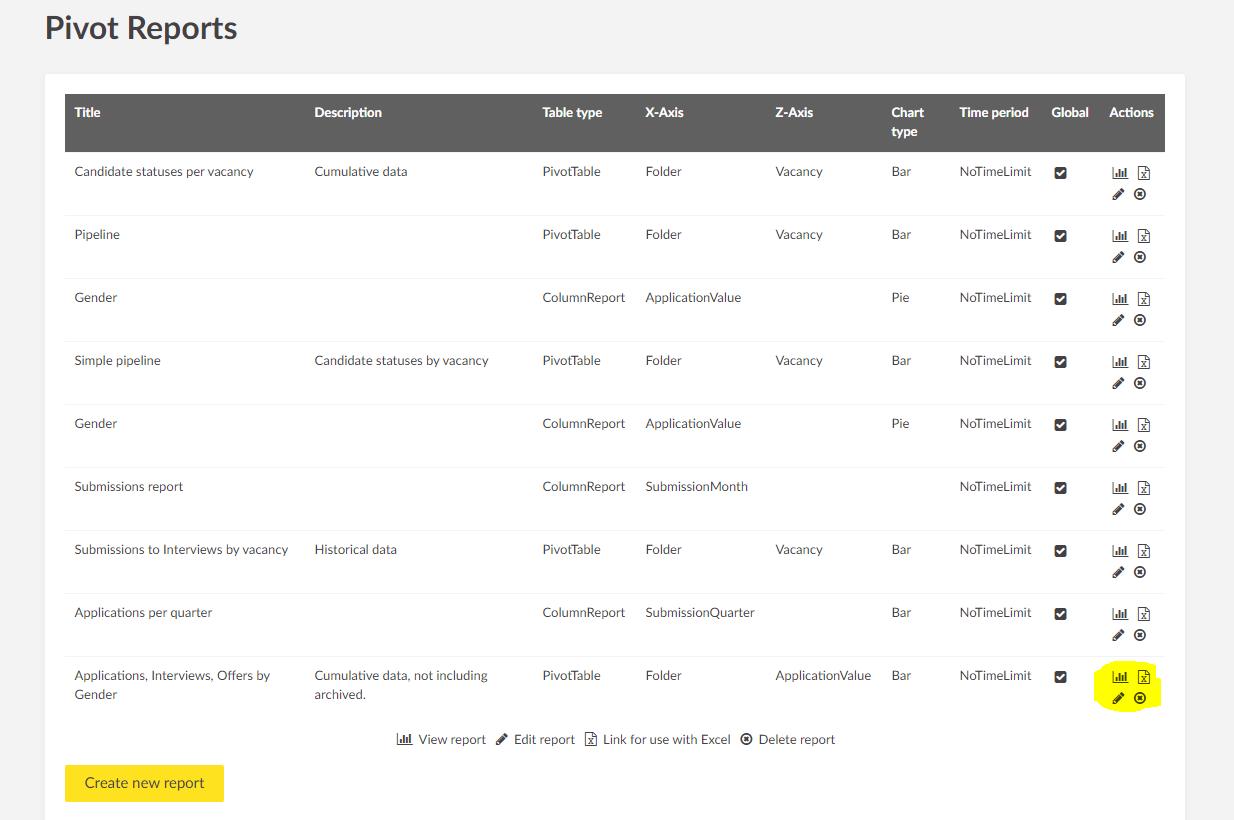Click the Simple pipeline report title
Screen dimensions: 1234x820
(117, 361)
